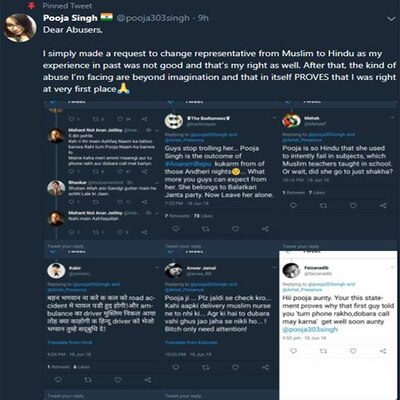Image resolution: width=400 pixels, height=400 pixels.
Task: Expand Mehak's tweet options chevron
Action: pos(392,118)
